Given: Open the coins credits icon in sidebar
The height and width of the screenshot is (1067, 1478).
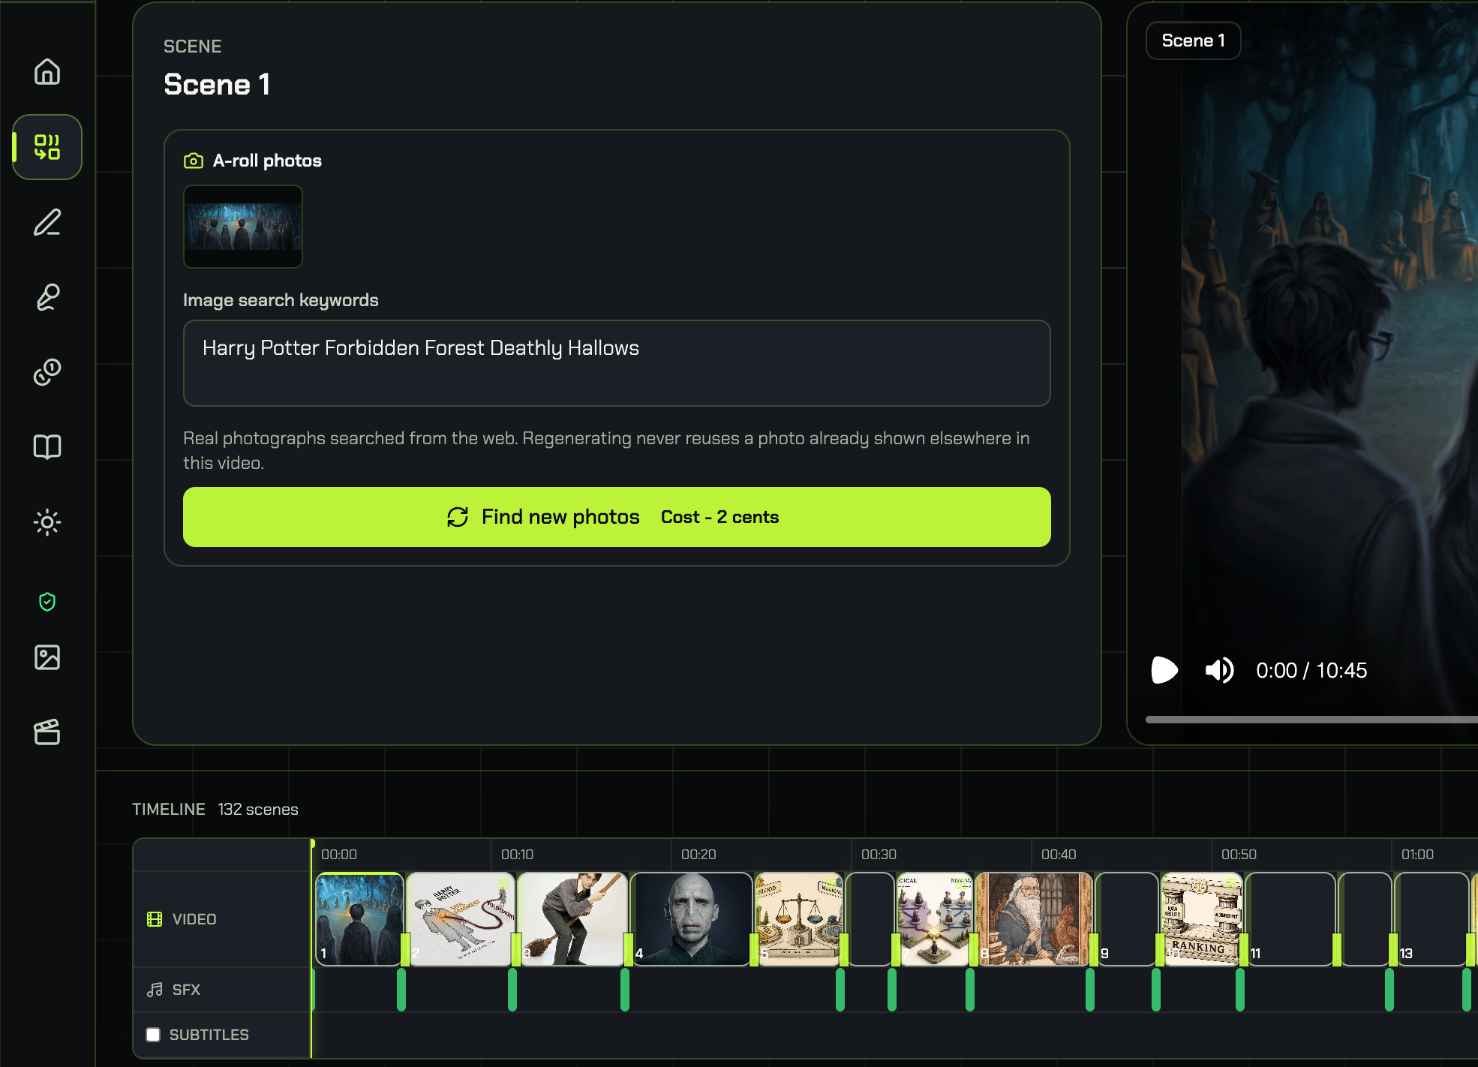Looking at the screenshot, I should (x=47, y=372).
